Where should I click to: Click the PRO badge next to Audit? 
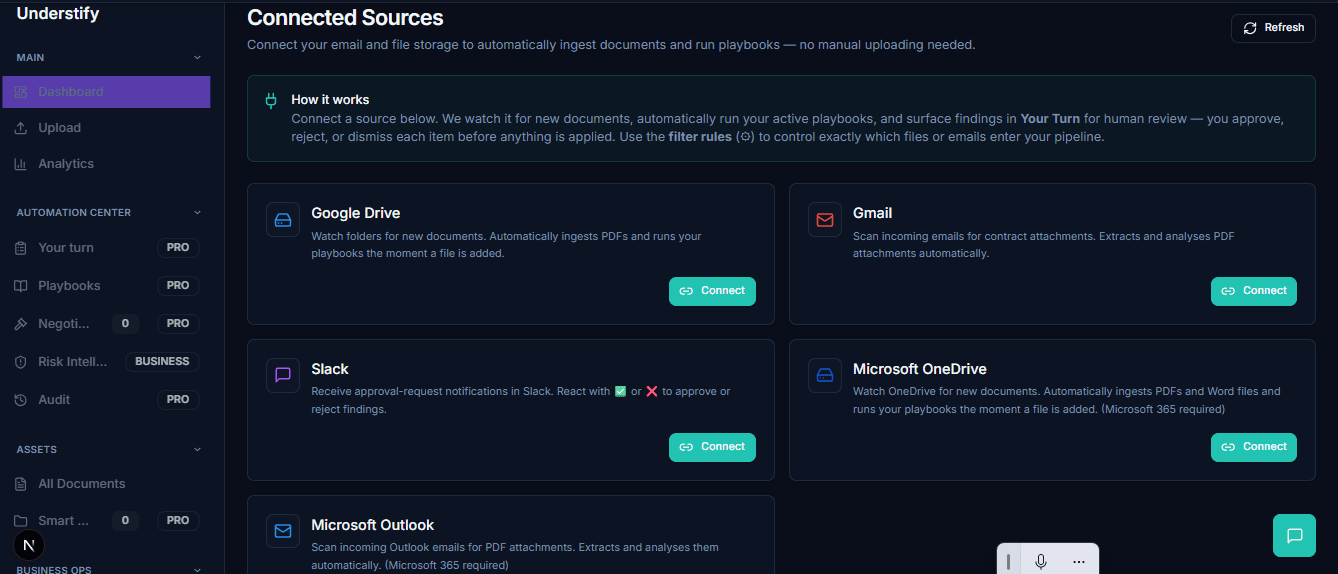[x=178, y=400]
